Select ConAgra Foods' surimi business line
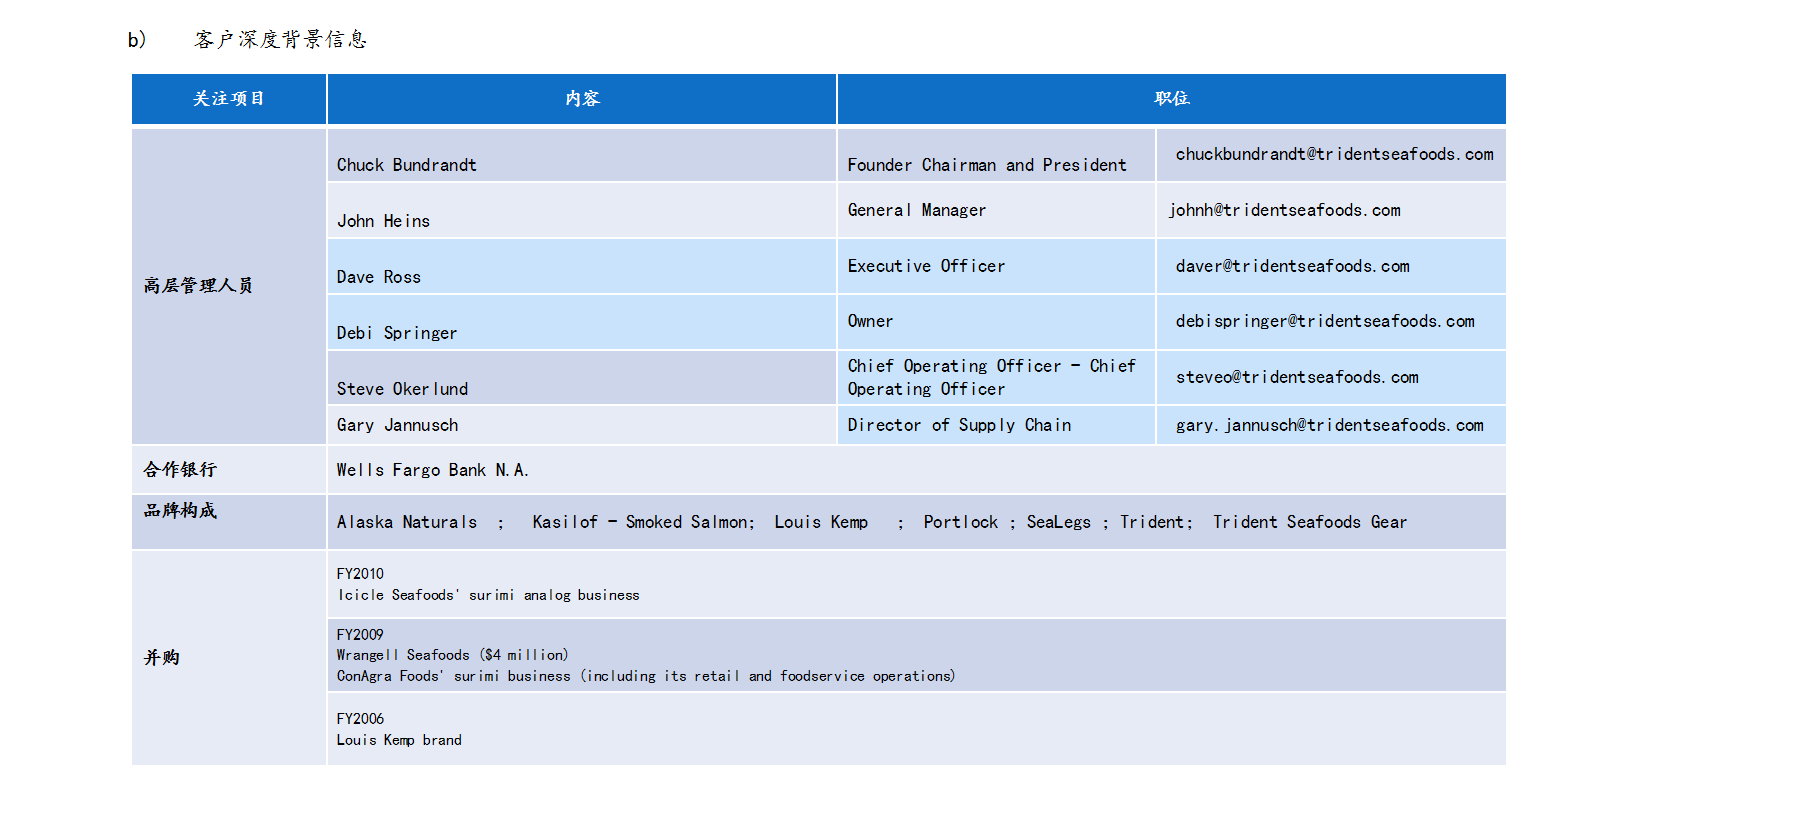Image resolution: width=1794 pixels, height=815 pixels. 646,676
